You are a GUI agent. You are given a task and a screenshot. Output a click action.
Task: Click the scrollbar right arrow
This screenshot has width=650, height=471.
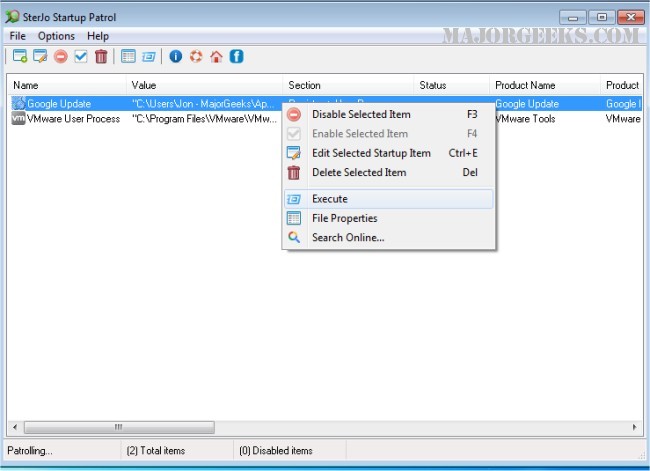634,427
